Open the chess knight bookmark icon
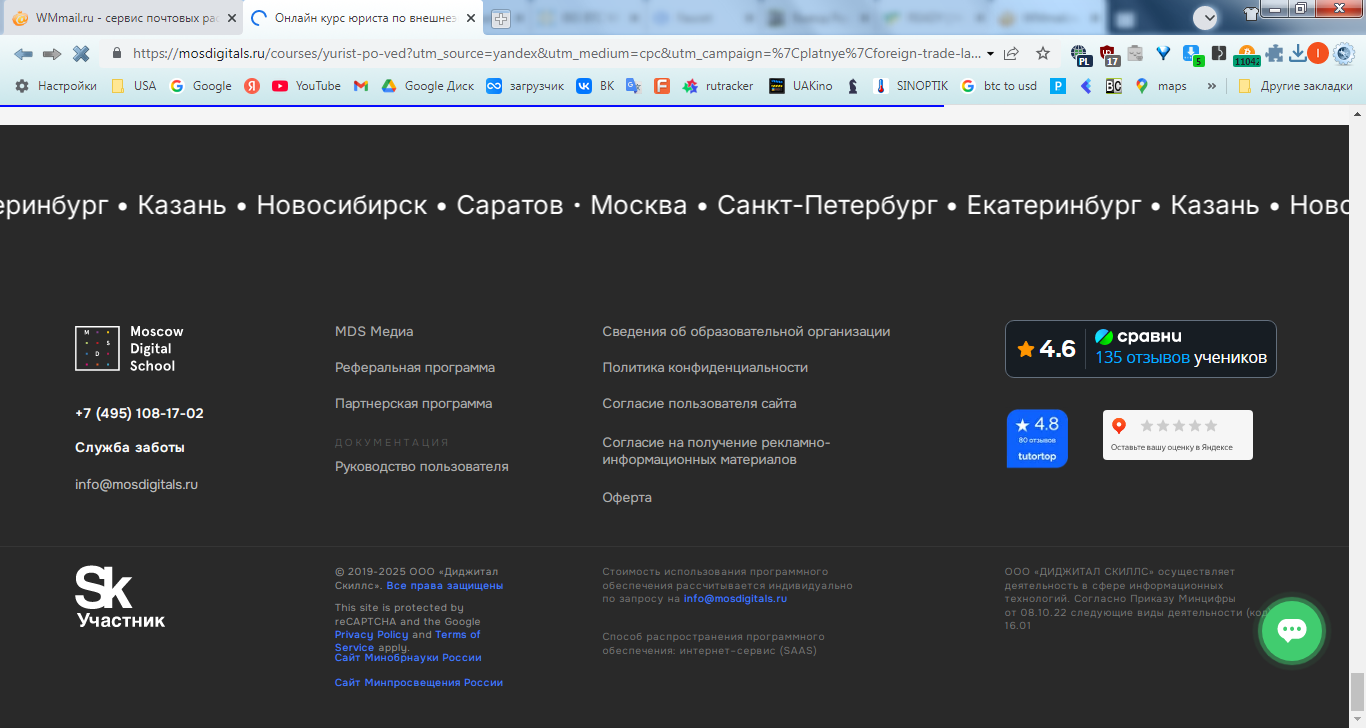Viewport: 1366px width, 728px height. pyautogui.click(x=852, y=86)
